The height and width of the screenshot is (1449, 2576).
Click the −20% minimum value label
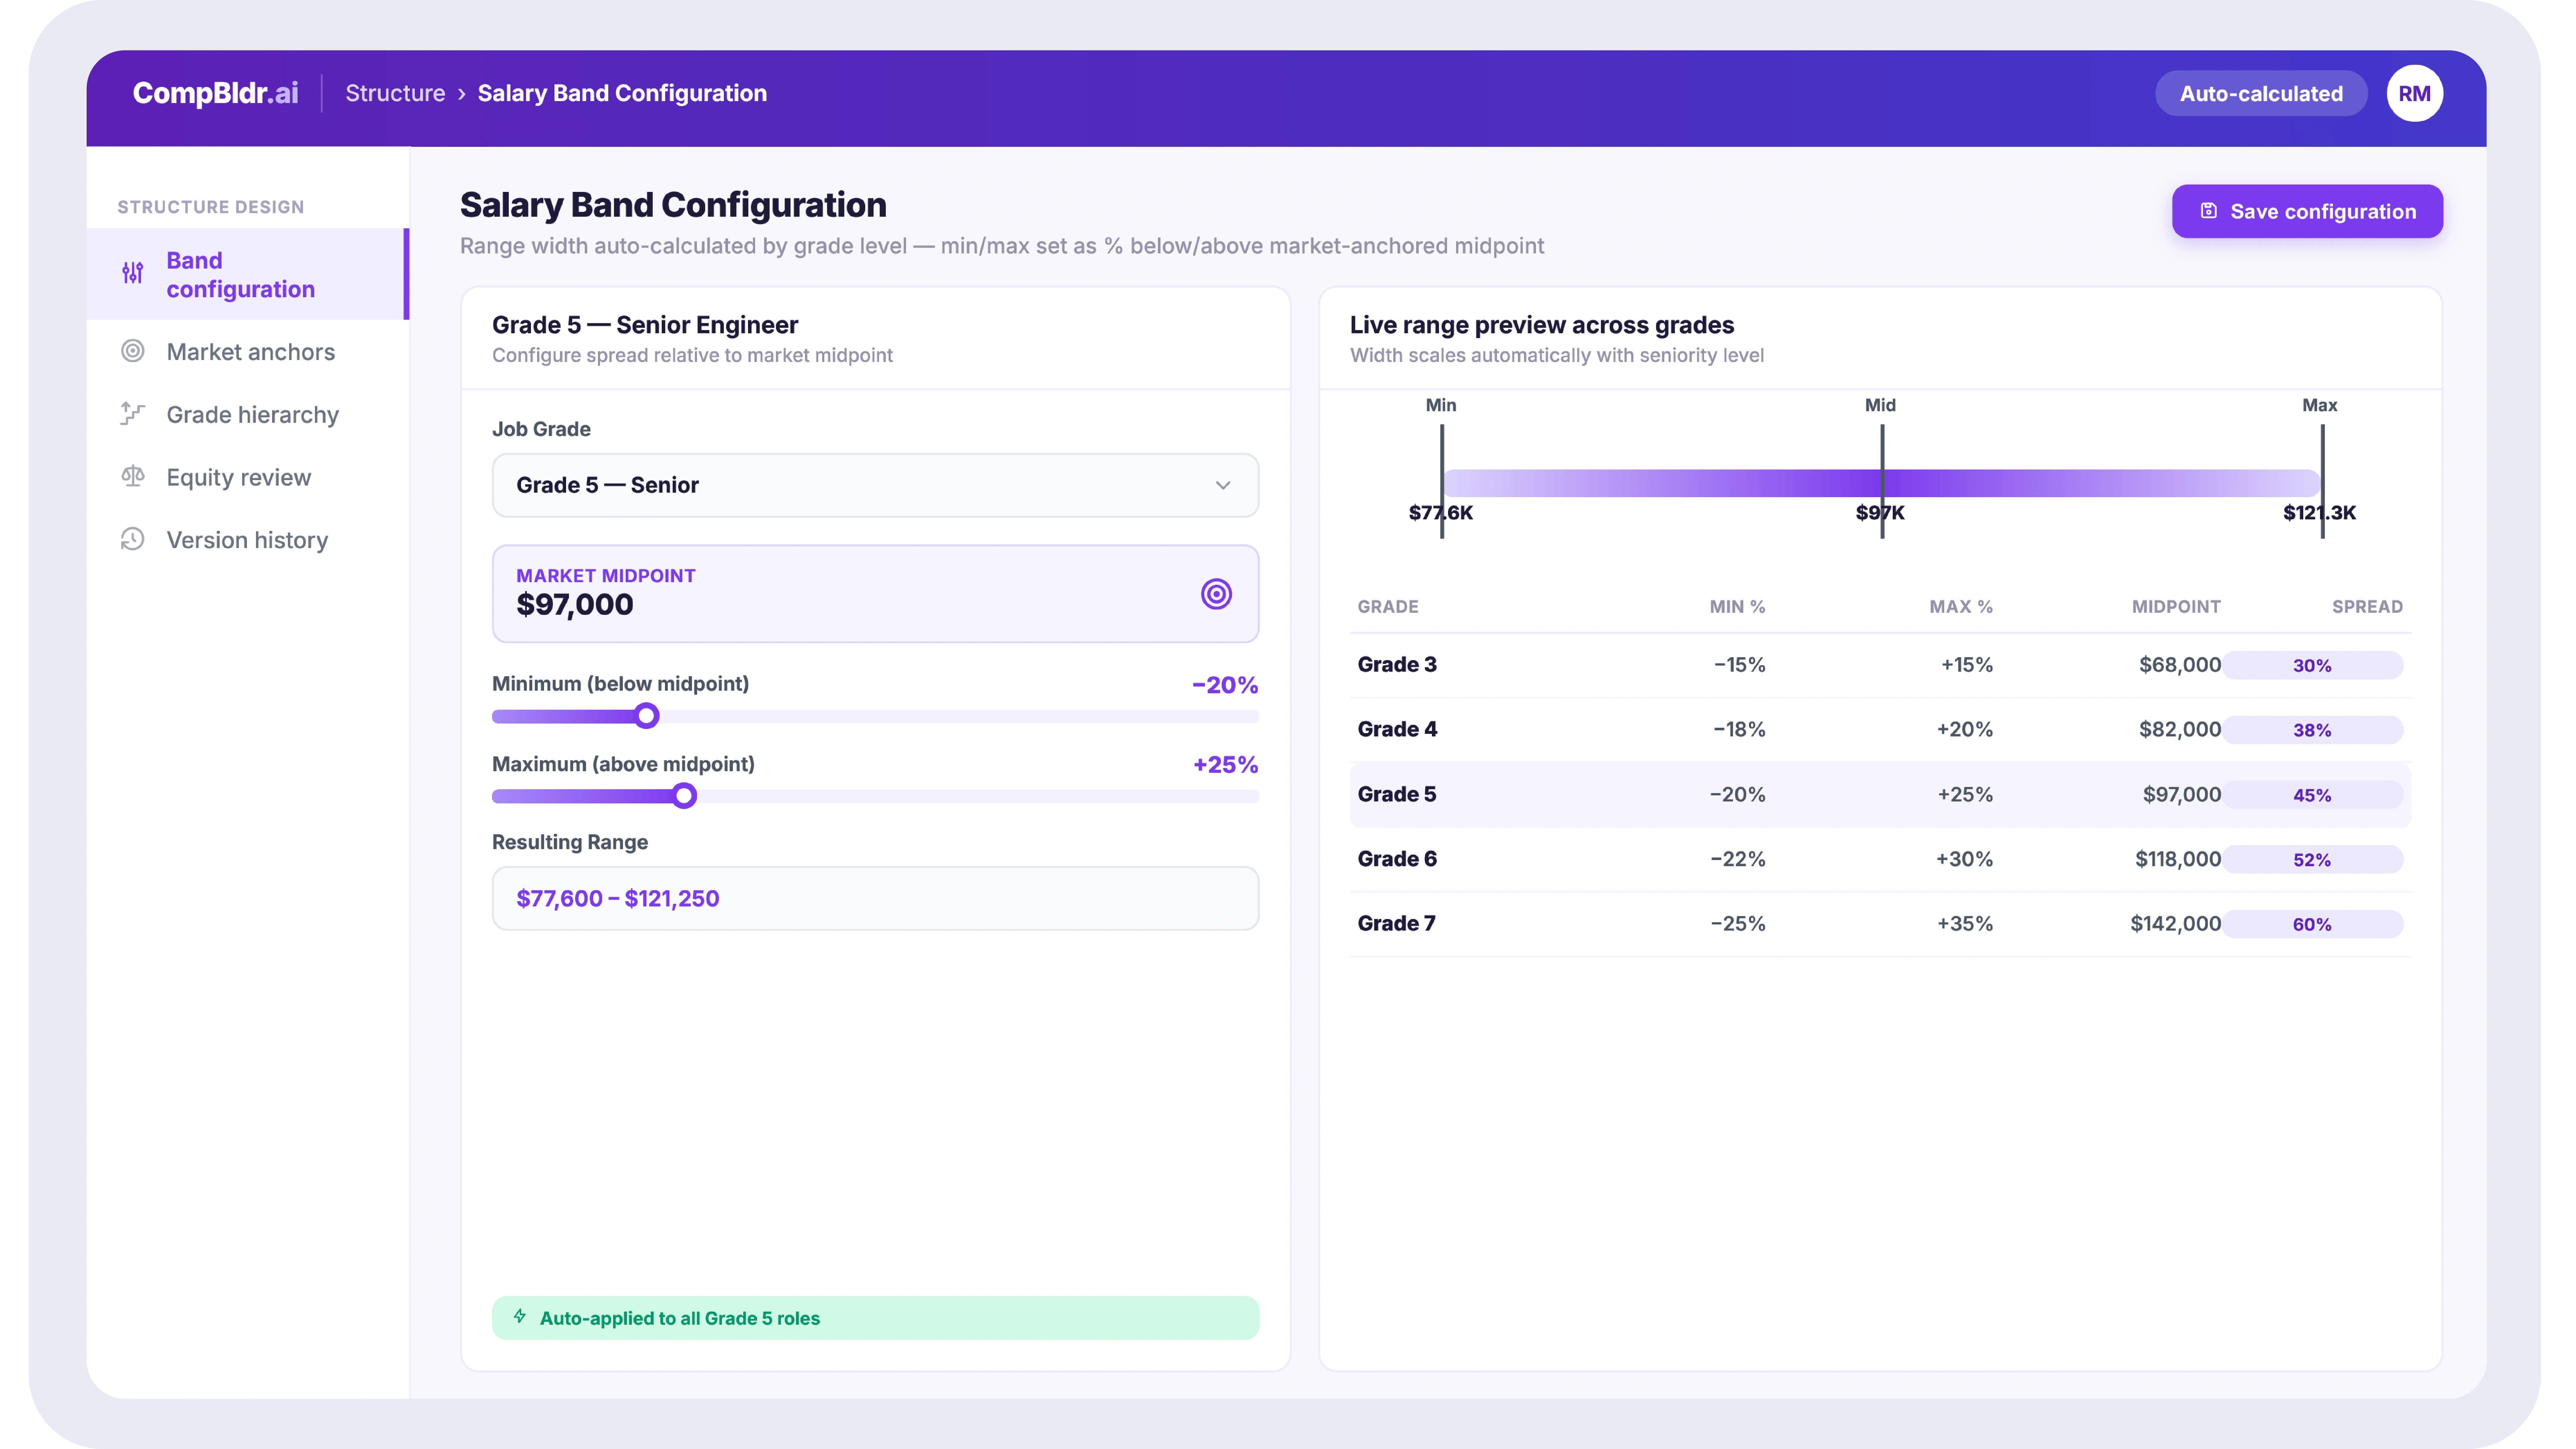click(x=1225, y=685)
